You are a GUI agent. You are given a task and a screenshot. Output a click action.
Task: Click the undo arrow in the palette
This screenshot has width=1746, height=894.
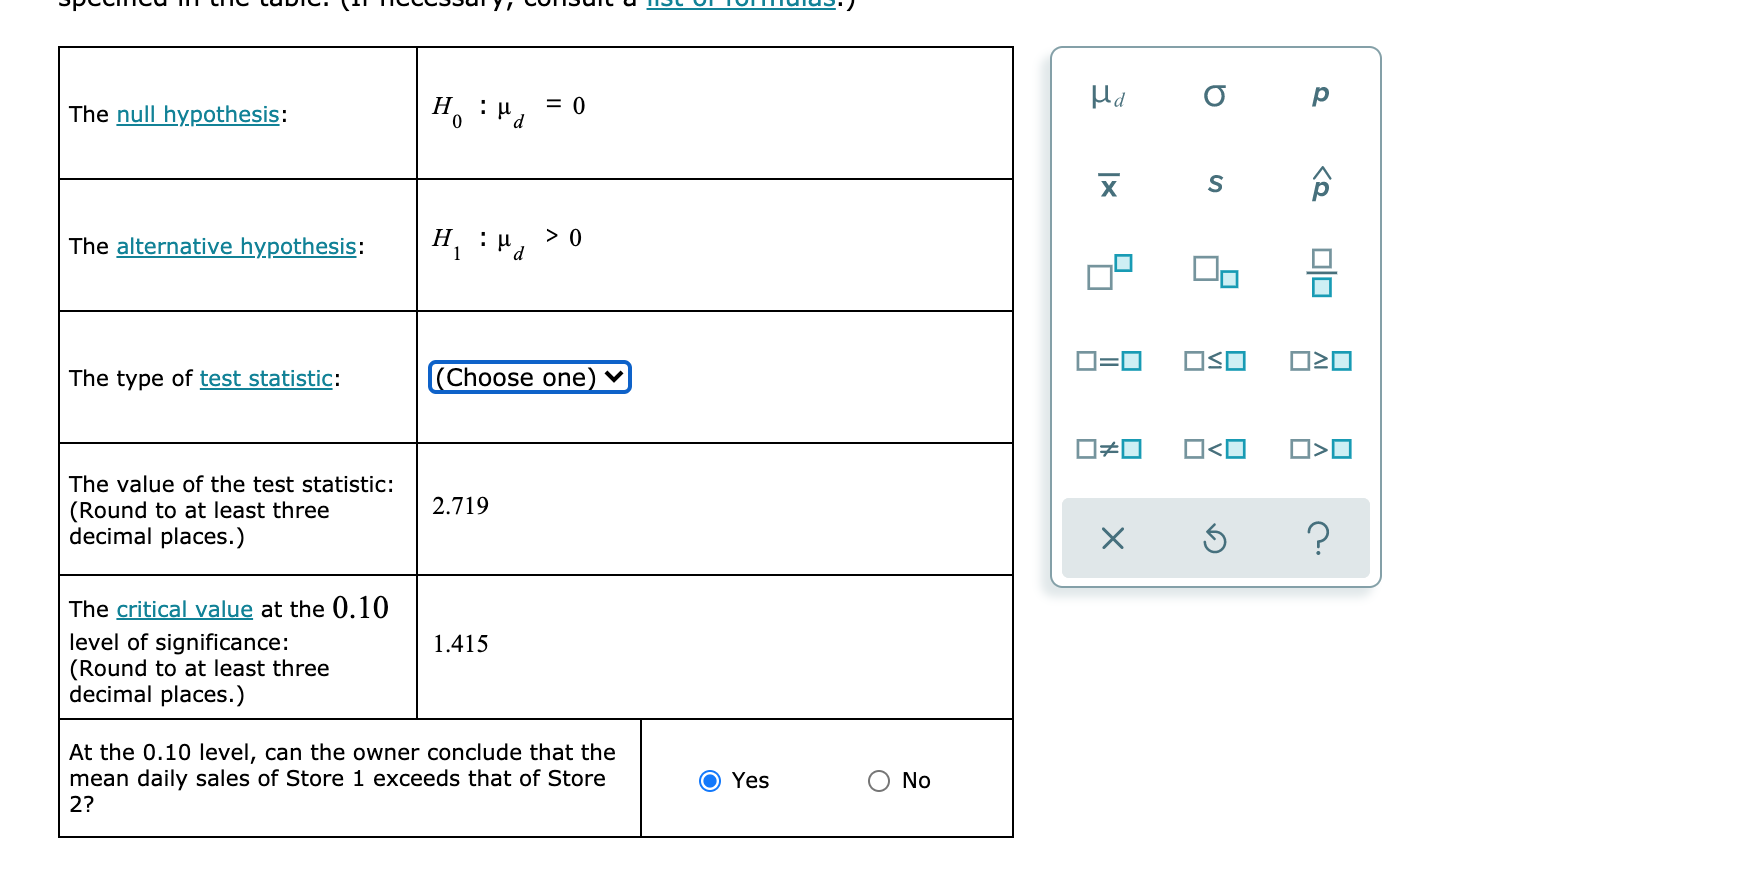coord(1214,539)
